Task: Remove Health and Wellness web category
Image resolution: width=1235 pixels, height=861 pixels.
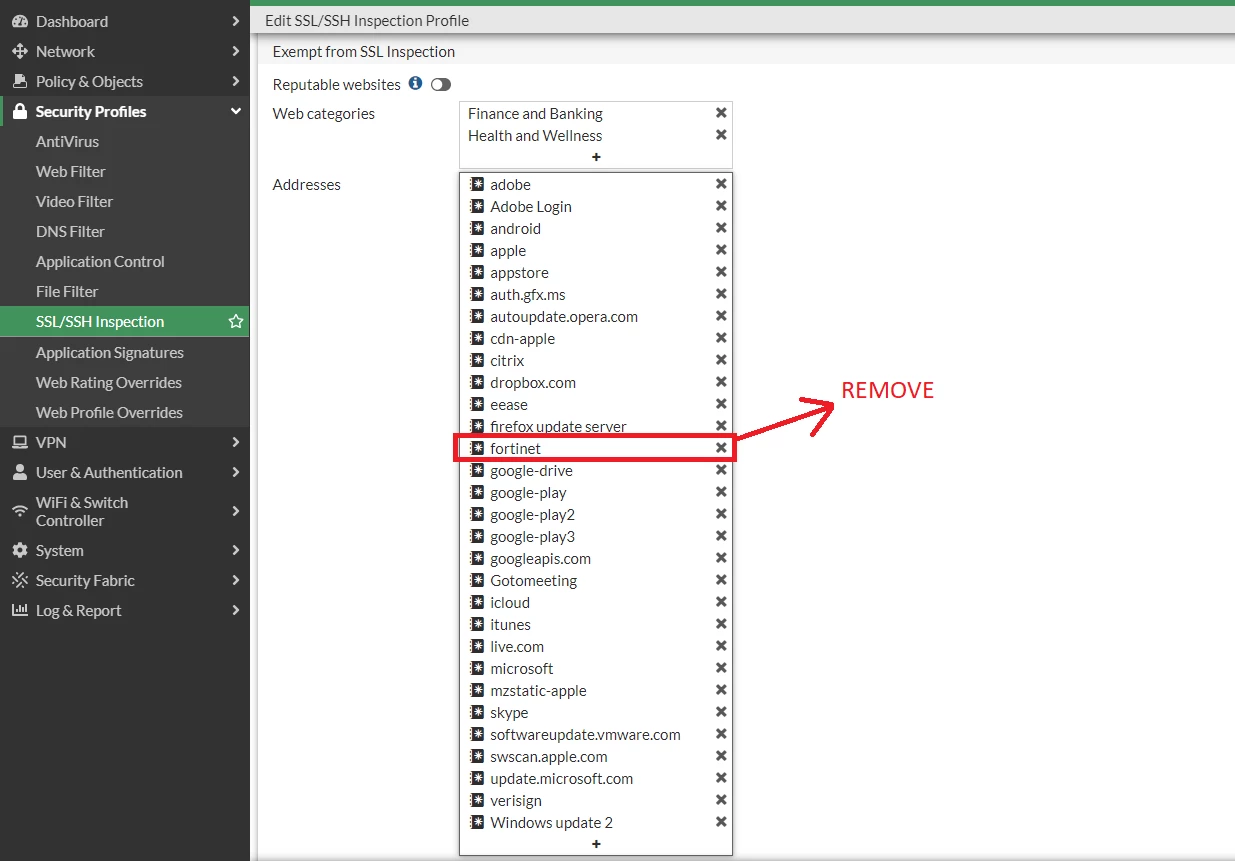Action: (721, 135)
